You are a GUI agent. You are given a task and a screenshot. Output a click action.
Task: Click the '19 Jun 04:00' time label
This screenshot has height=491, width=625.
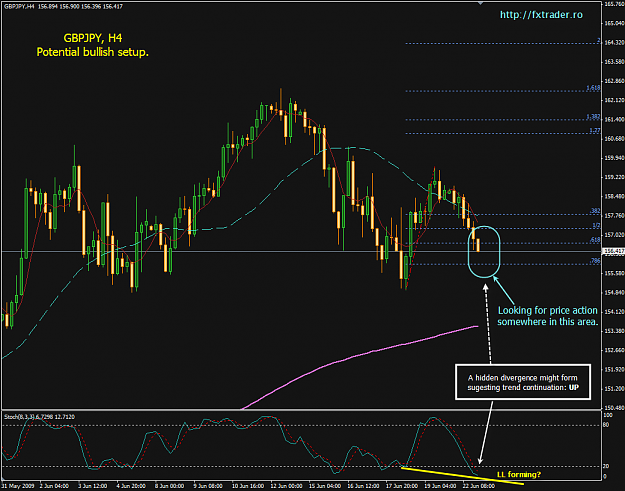coord(439,486)
